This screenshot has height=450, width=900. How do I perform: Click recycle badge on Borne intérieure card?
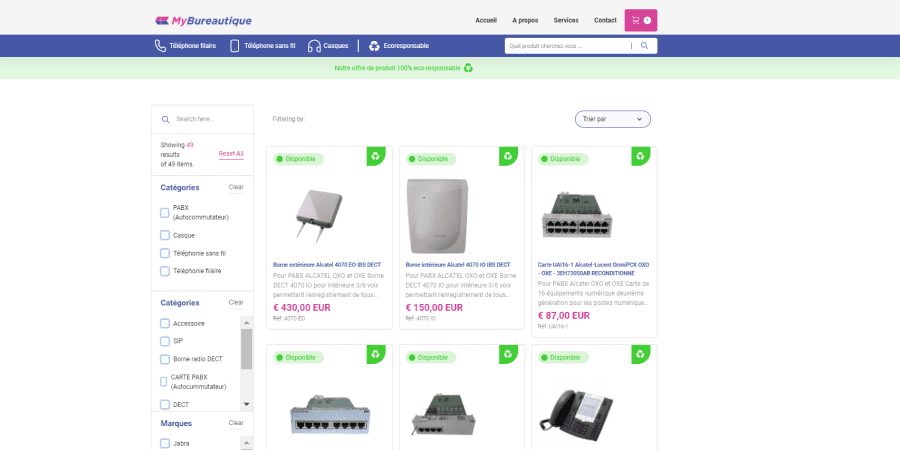[x=508, y=156]
